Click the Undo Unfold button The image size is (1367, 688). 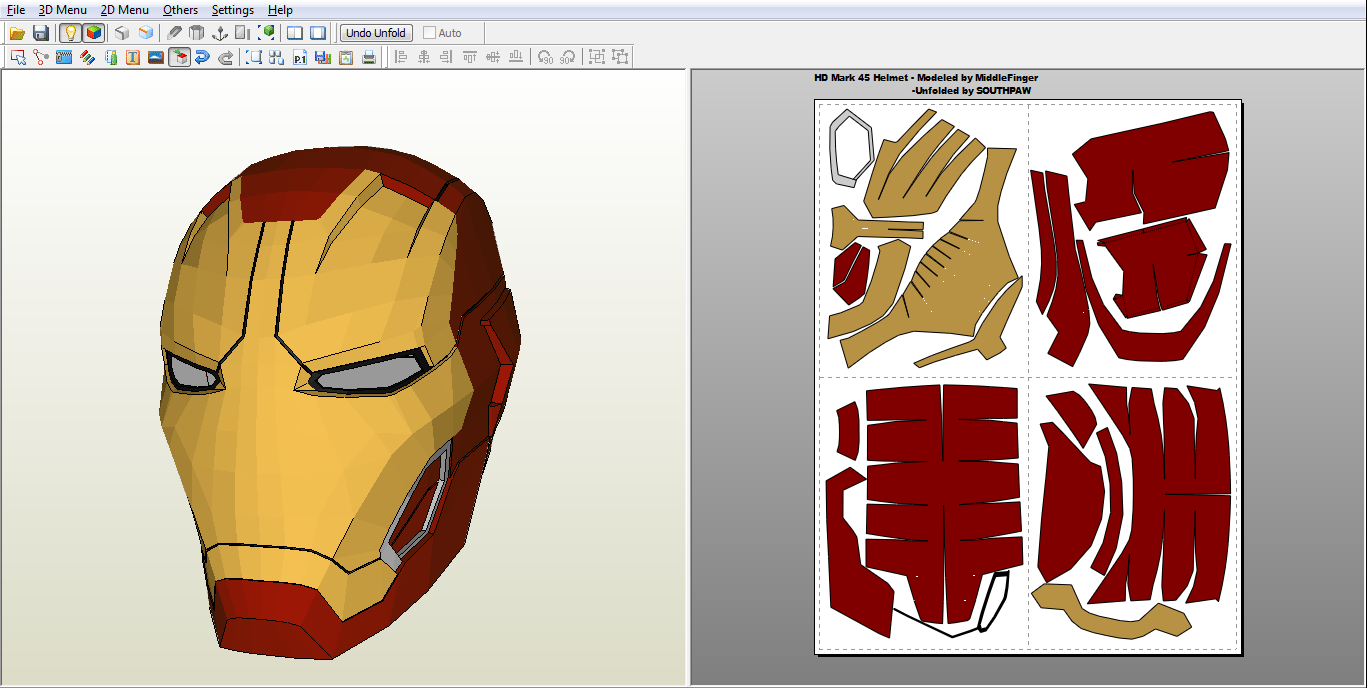(x=376, y=33)
